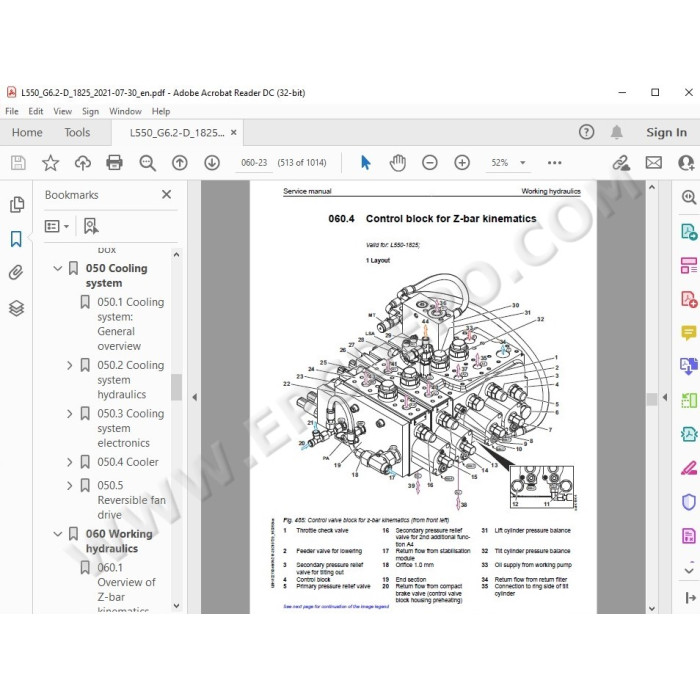
Task: Bookmark document with the star icon
Action: (x=50, y=162)
